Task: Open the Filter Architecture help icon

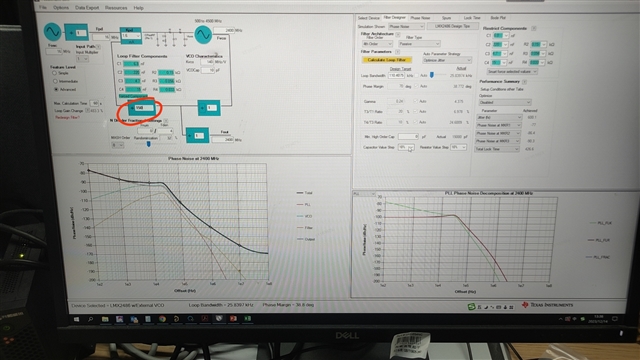Action: [398, 34]
